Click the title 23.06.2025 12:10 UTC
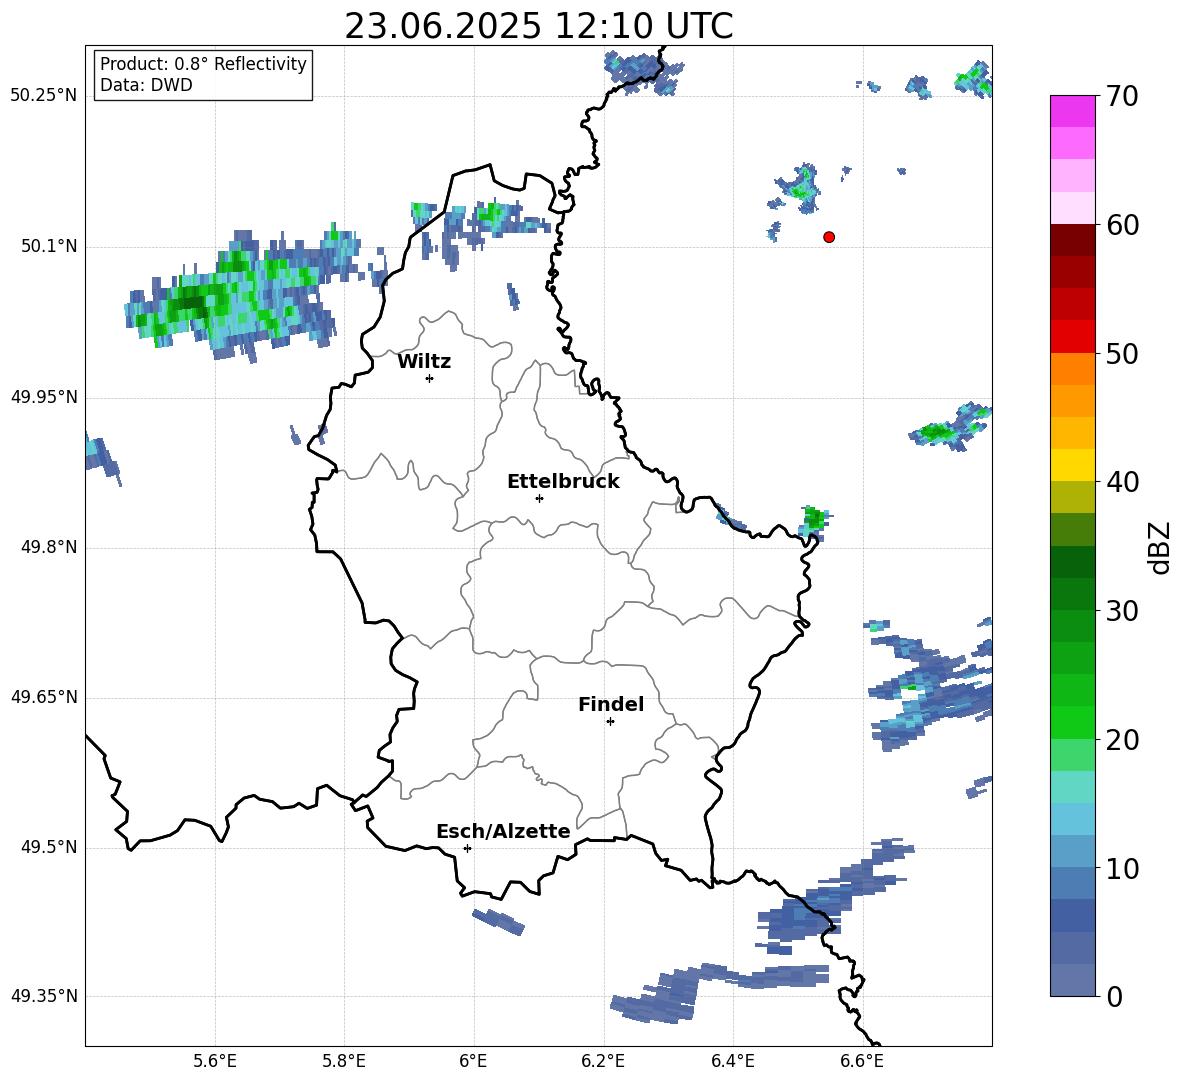Image resolution: width=1184 pixels, height=1081 pixels. [x=539, y=26]
